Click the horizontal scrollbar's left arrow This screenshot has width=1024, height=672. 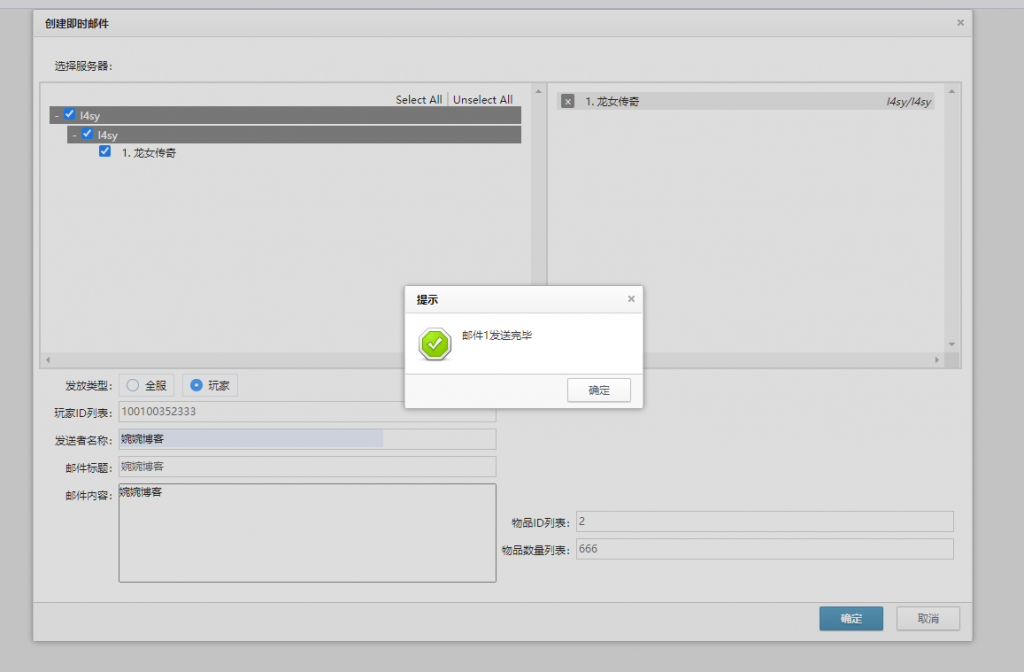[x=46, y=360]
